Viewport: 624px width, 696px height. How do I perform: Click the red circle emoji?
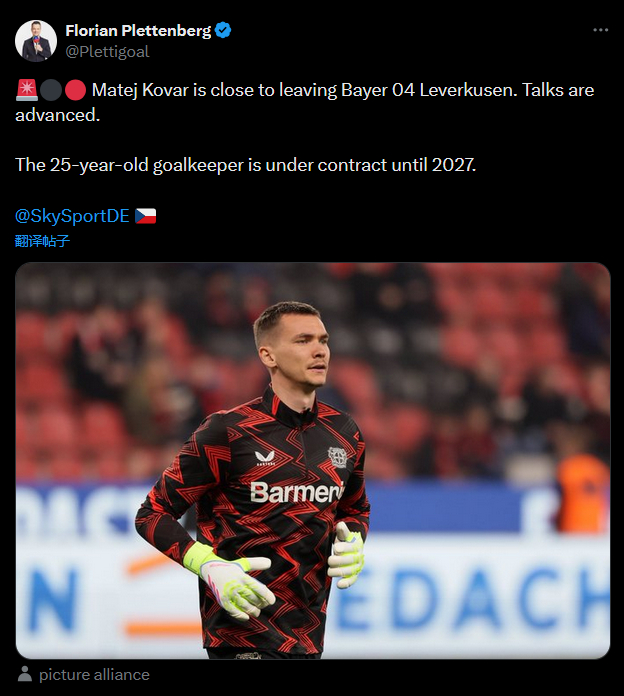tap(75, 90)
